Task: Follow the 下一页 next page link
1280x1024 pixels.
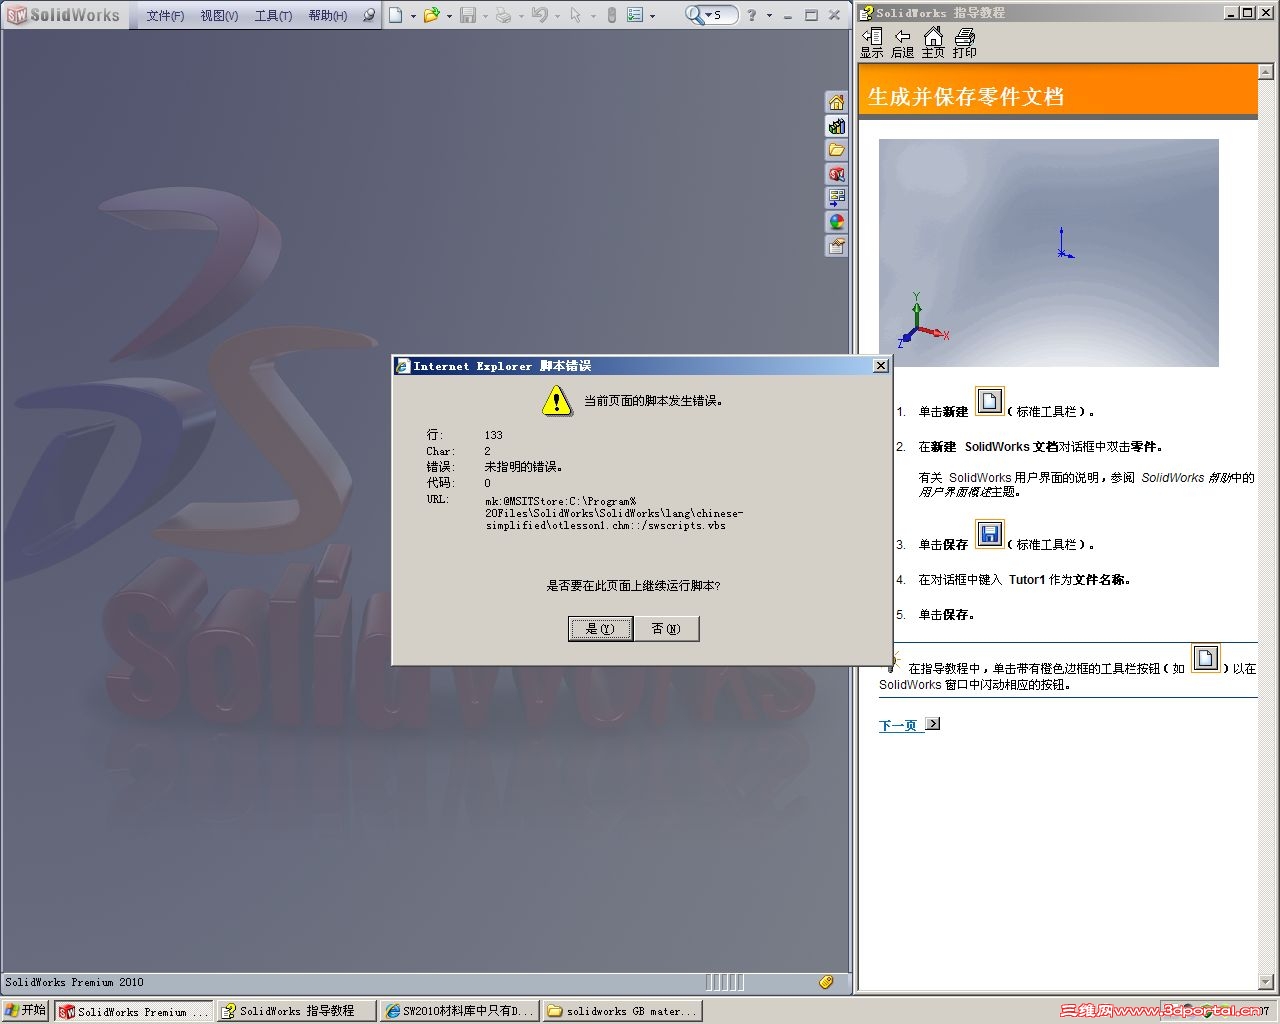Action: tap(898, 726)
